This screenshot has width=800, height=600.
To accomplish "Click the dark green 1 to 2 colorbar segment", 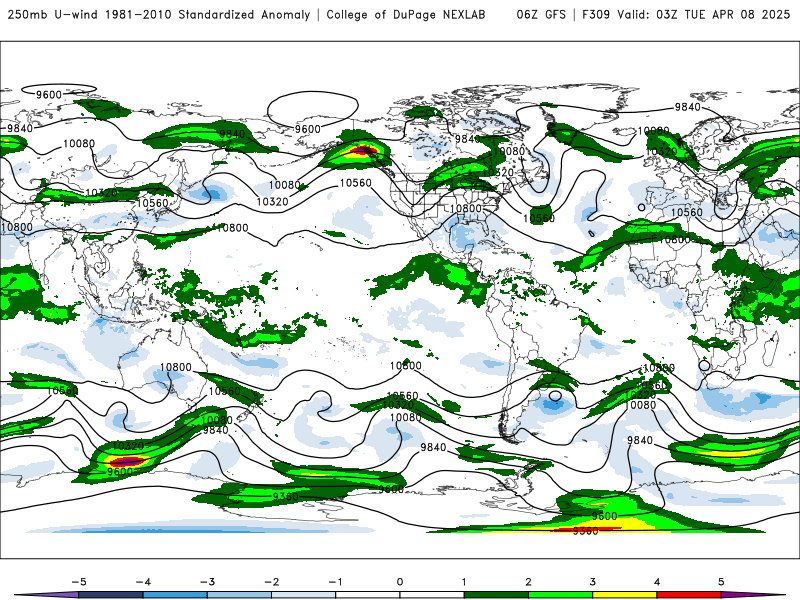I will click(x=496, y=595).
